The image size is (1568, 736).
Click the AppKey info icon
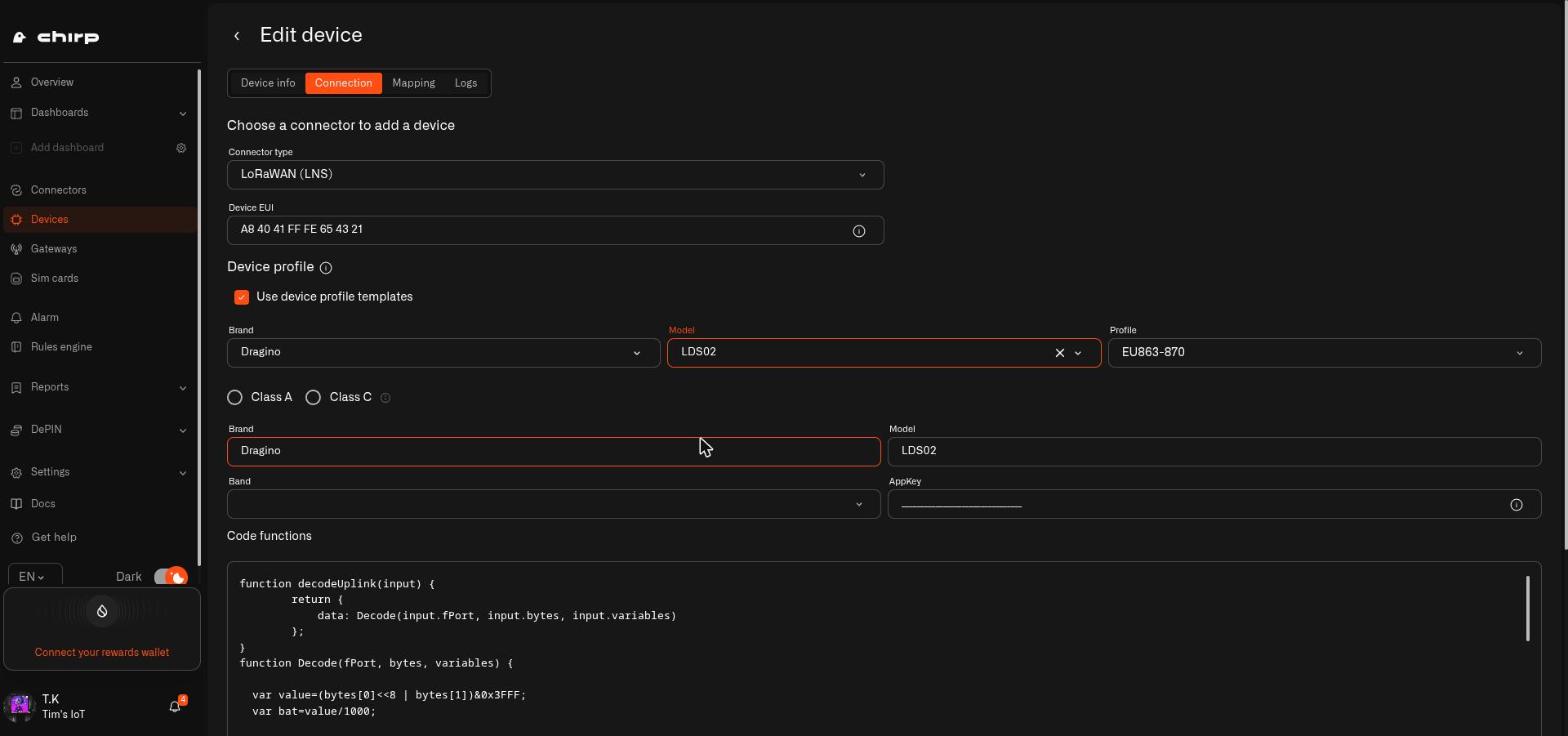coord(1516,505)
